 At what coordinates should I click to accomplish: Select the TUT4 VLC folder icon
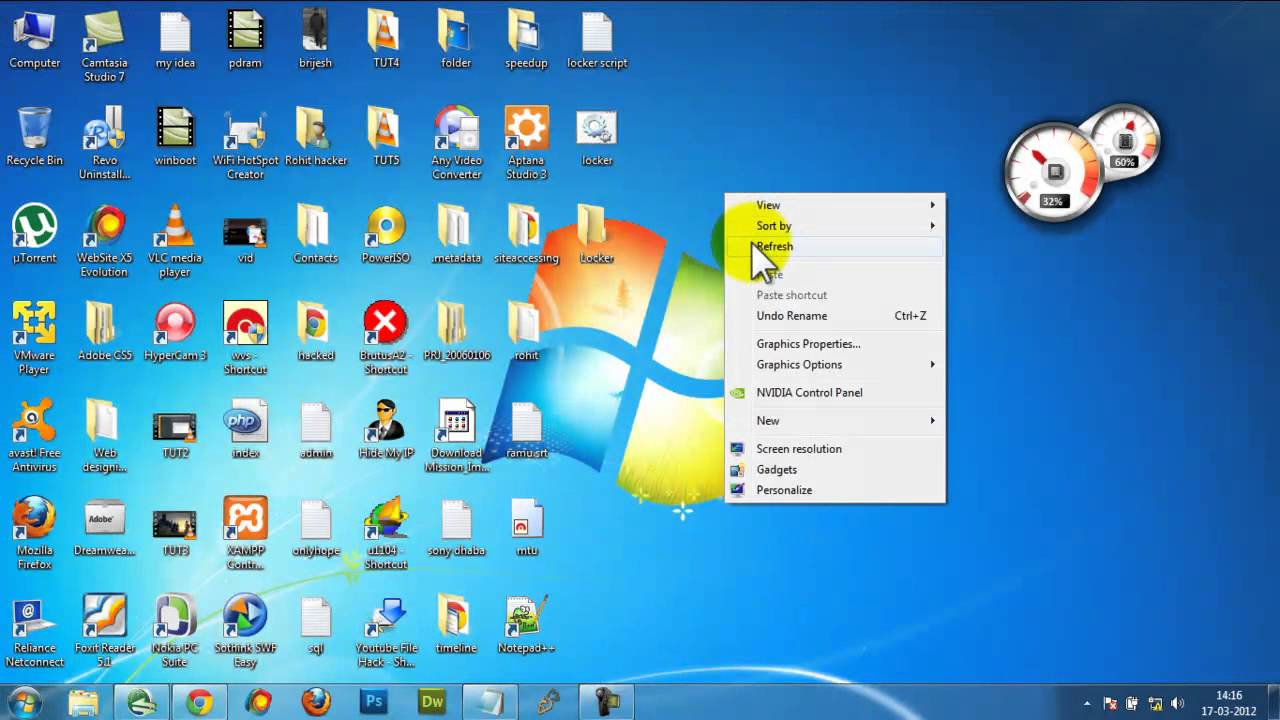pyautogui.click(x=385, y=41)
